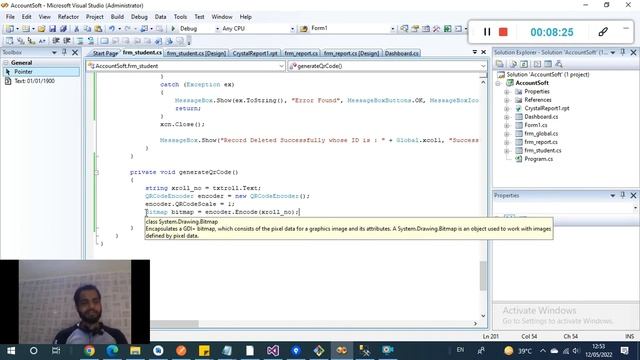
Task: Click Show All Files icon in Solution Explorer
Action: pyautogui.click(x=513, y=64)
